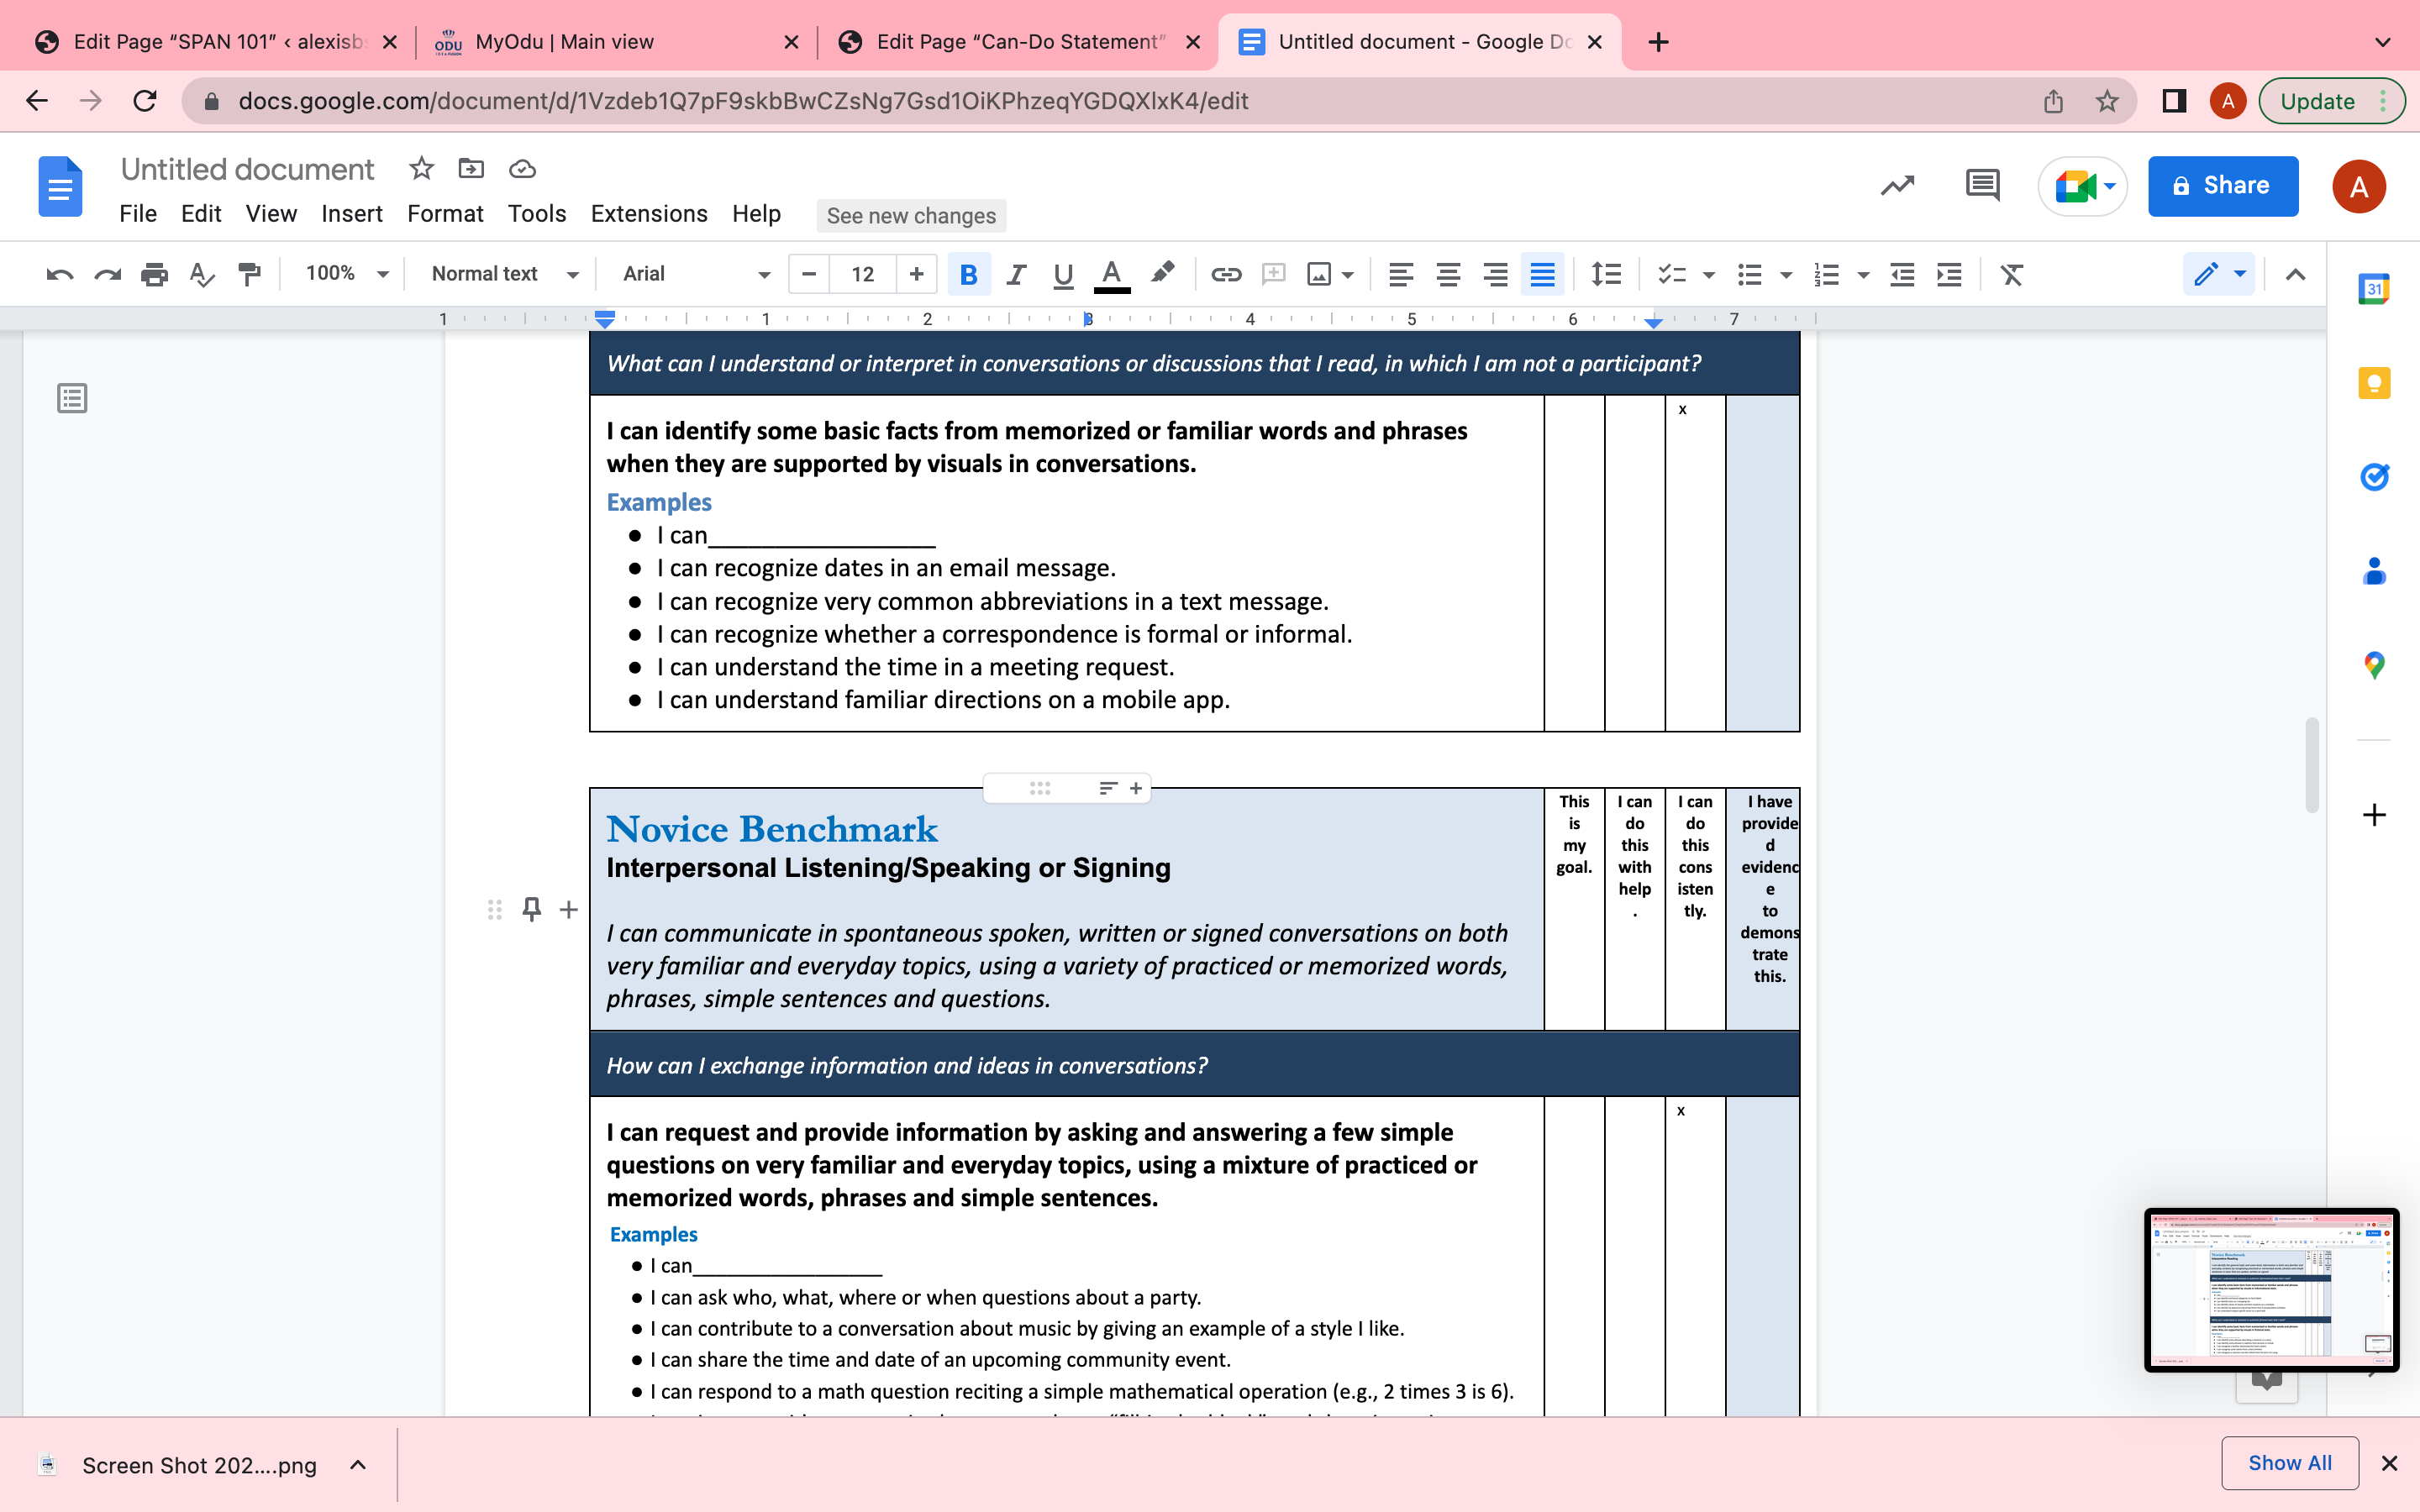Open the Extensions menu
The height and width of the screenshot is (1512, 2420).
tap(649, 214)
